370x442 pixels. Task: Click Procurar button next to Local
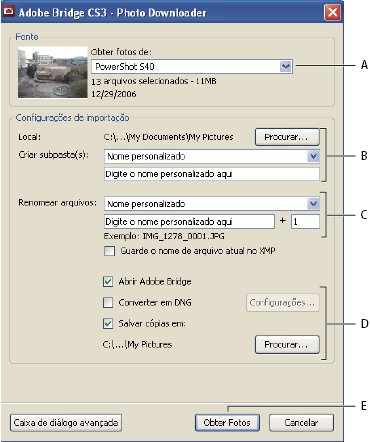[x=287, y=137]
